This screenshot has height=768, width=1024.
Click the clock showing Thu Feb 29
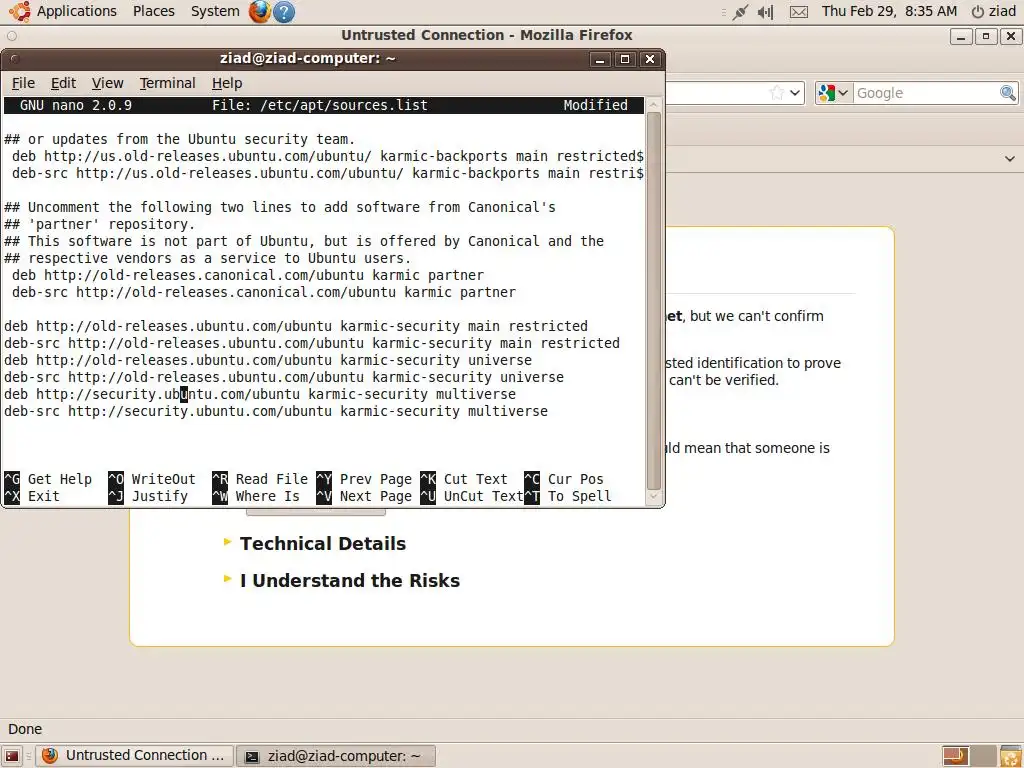pyautogui.click(x=889, y=11)
